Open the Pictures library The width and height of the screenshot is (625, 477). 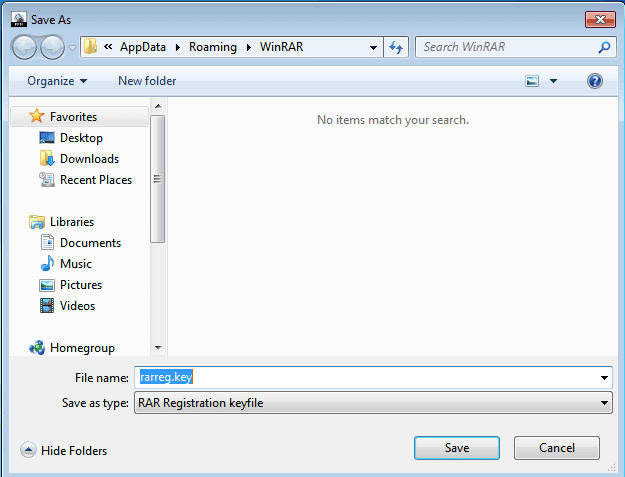click(81, 285)
